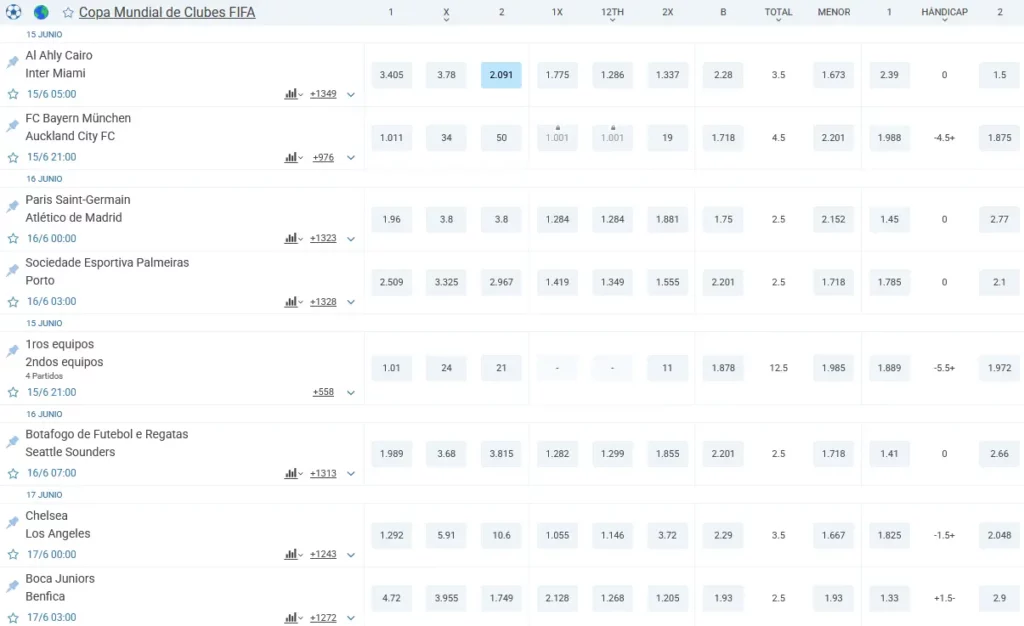Open +1349 more markets for Al Ahly match
Image resolution: width=1024 pixels, height=626 pixels.
[323, 94]
